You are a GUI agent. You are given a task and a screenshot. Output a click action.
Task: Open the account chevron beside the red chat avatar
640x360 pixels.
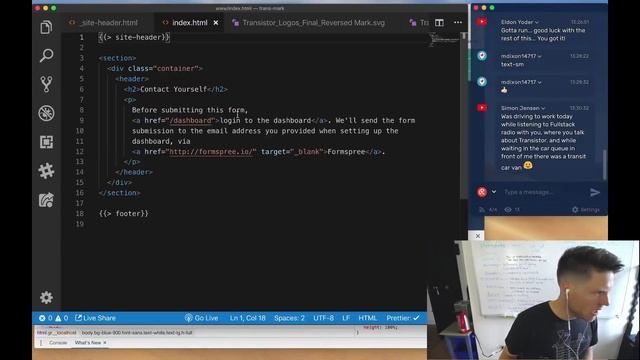(x=494, y=192)
